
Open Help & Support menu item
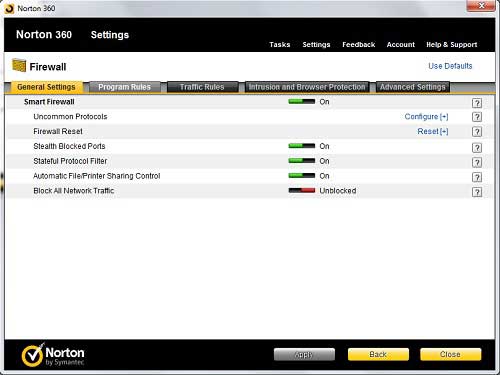452,45
